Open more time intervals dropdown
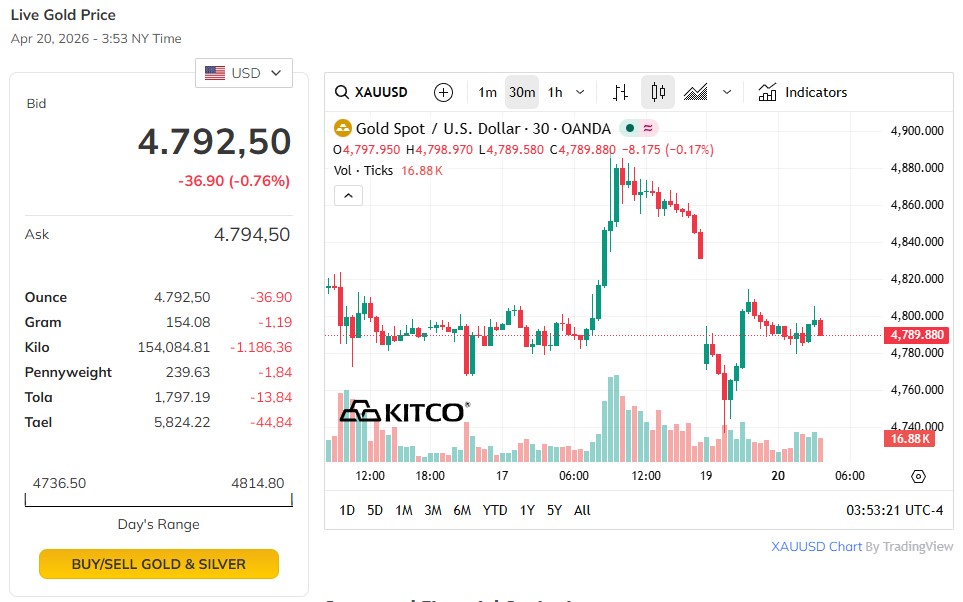This screenshot has width=963, height=602. tap(580, 92)
